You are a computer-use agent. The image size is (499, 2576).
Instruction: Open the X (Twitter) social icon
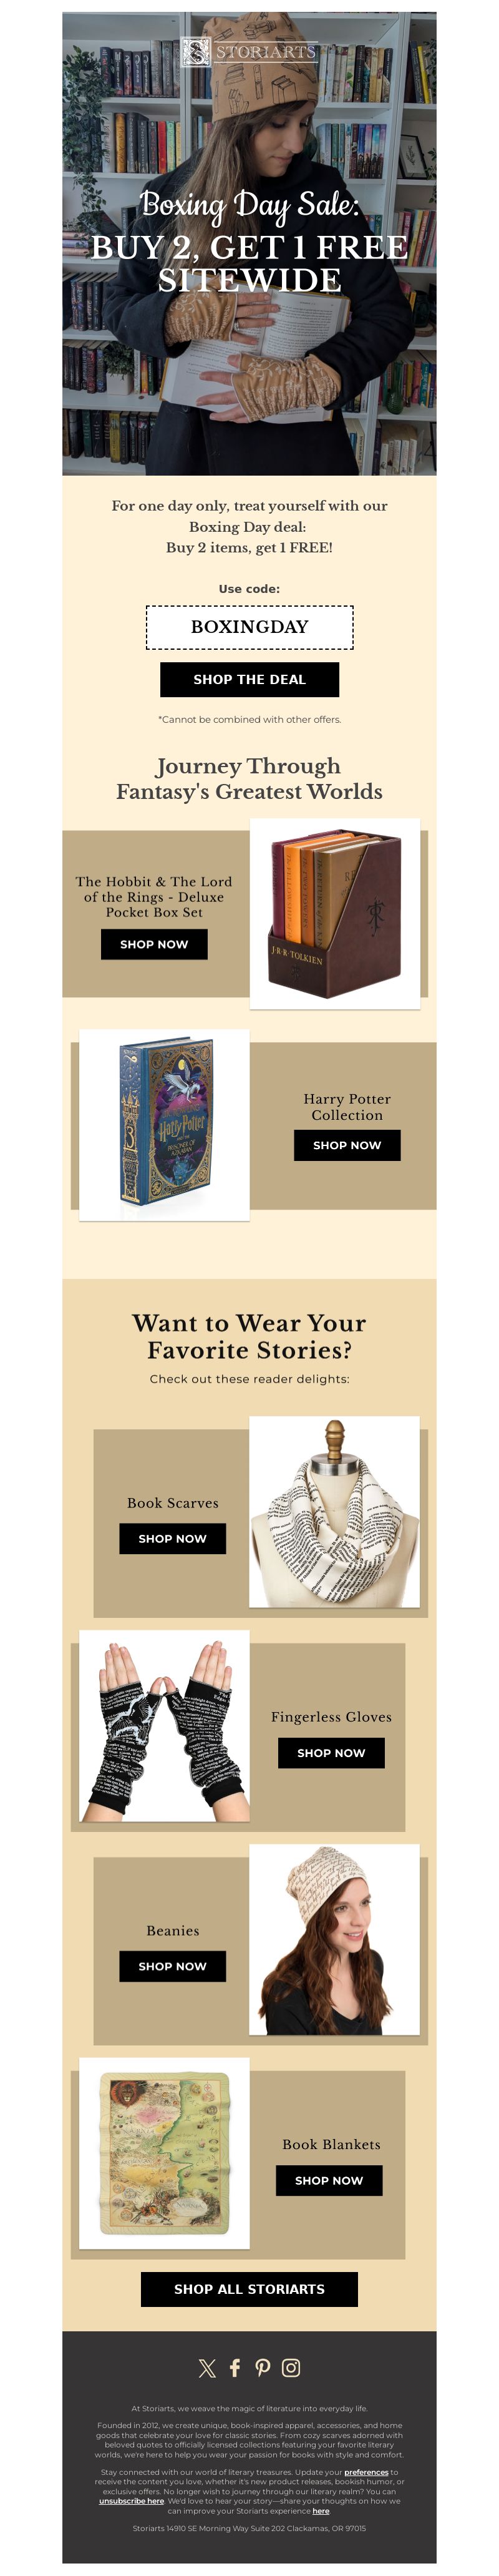coord(207,2368)
